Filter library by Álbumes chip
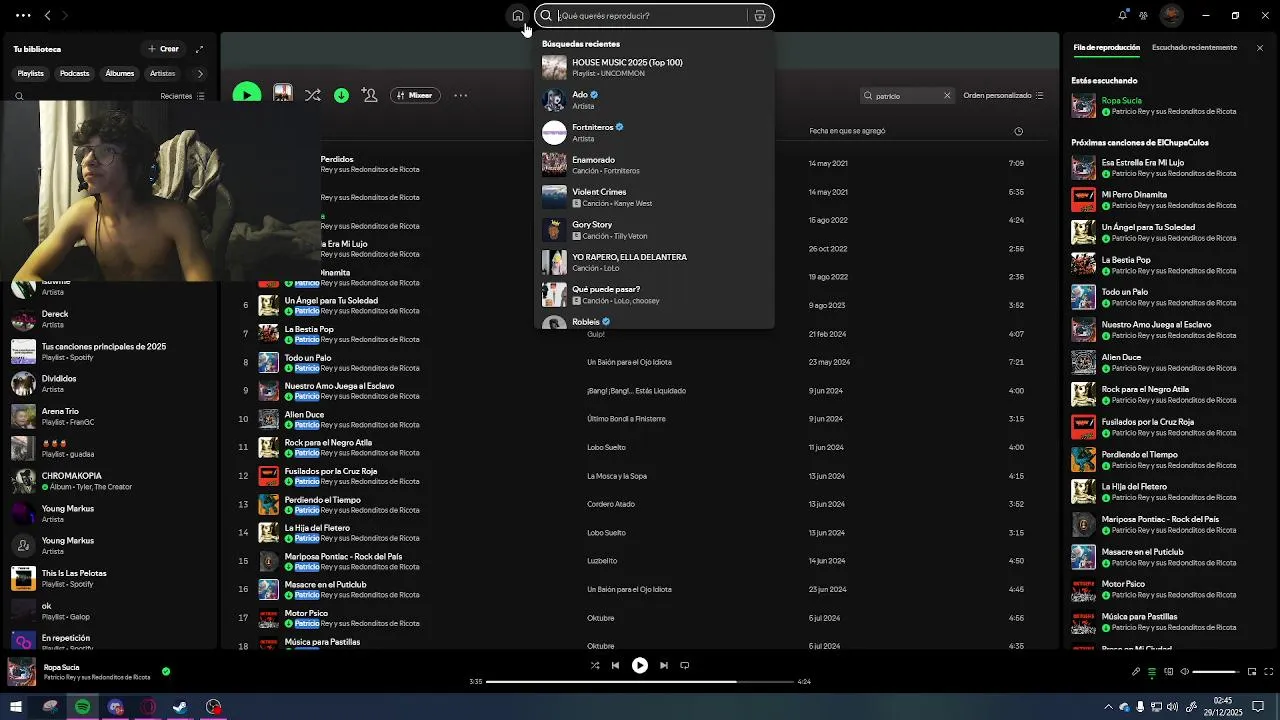The image size is (1280, 720). pos(119,73)
